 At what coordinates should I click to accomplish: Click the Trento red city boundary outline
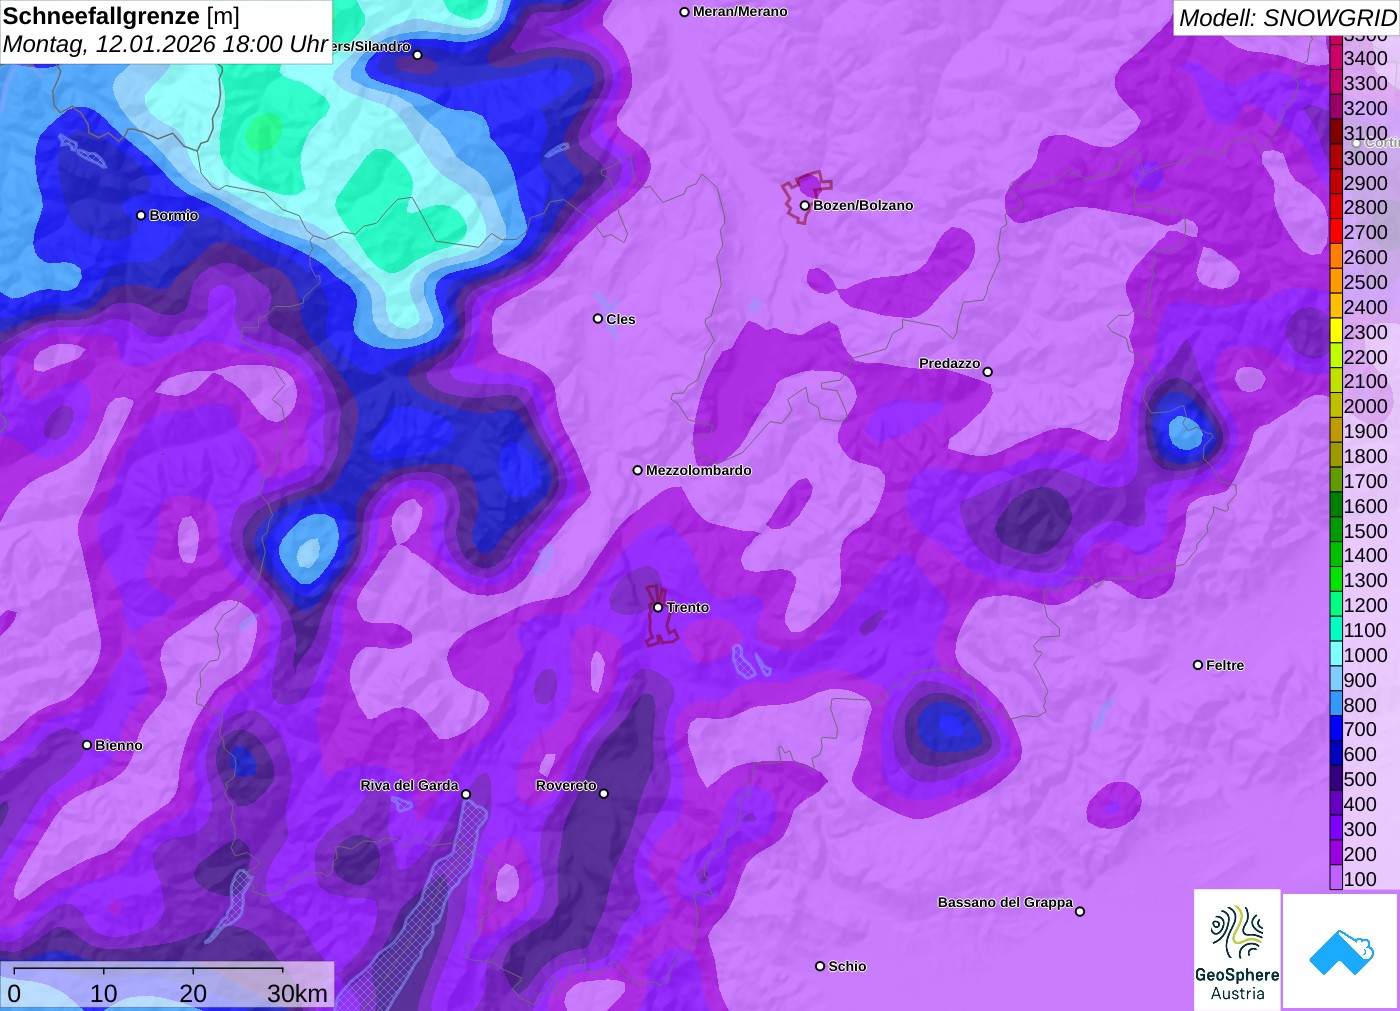click(661, 616)
